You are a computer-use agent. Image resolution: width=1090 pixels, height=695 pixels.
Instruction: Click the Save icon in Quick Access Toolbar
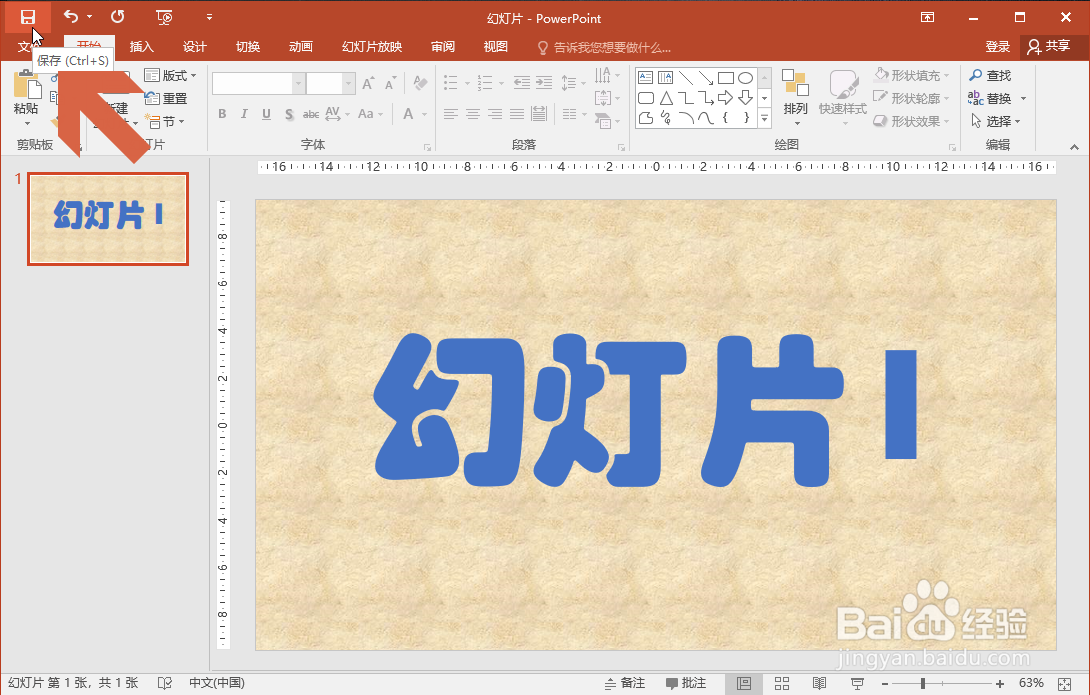[x=27, y=17]
